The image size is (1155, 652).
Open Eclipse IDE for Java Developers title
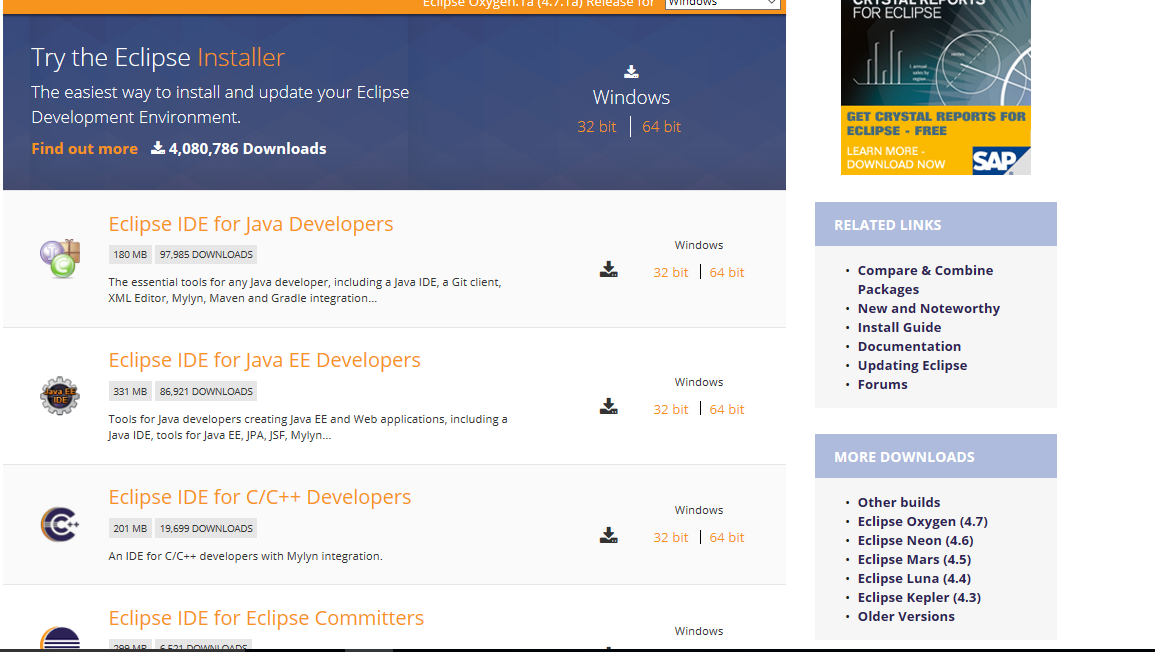coord(250,224)
